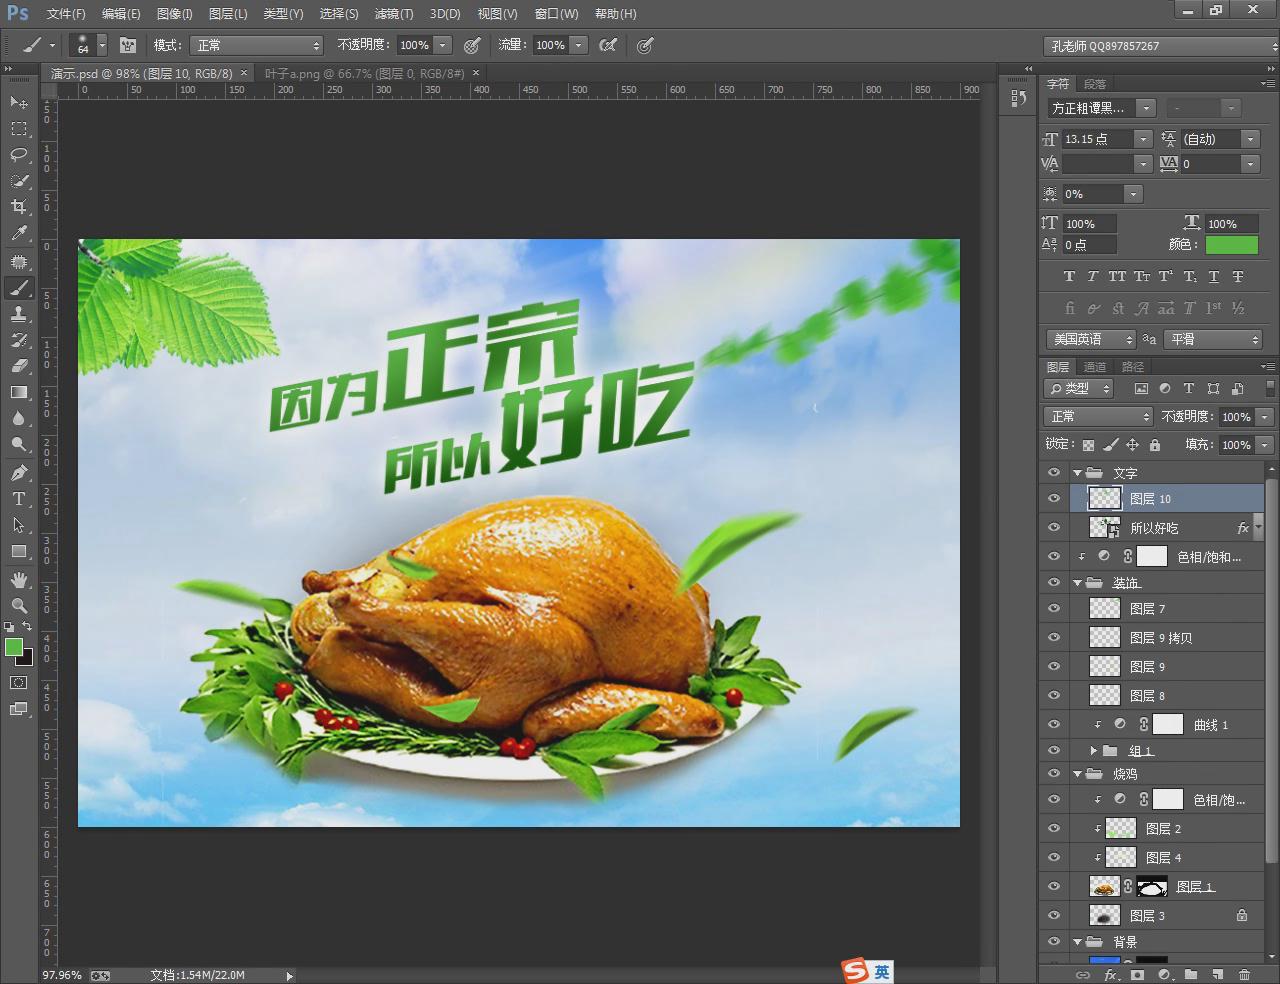Open the 美国英语 language dropdown
The width and height of the screenshot is (1280, 984).
click(x=1091, y=339)
